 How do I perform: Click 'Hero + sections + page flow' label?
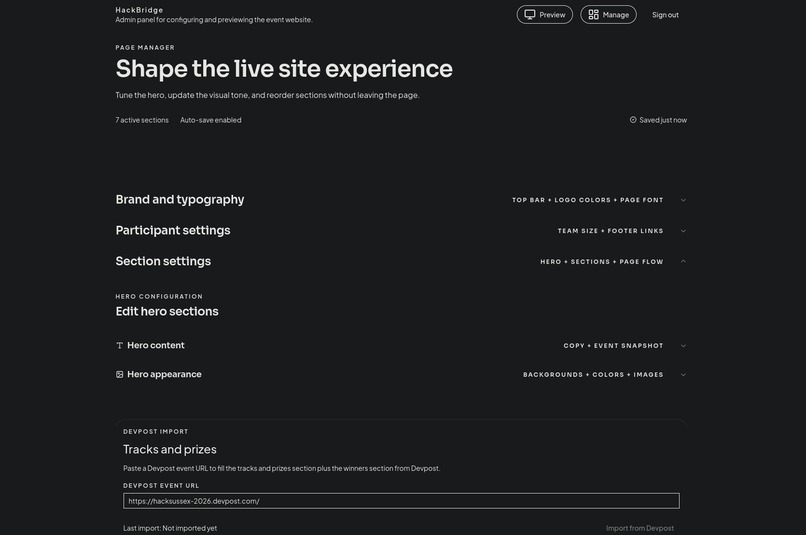point(602,262)
